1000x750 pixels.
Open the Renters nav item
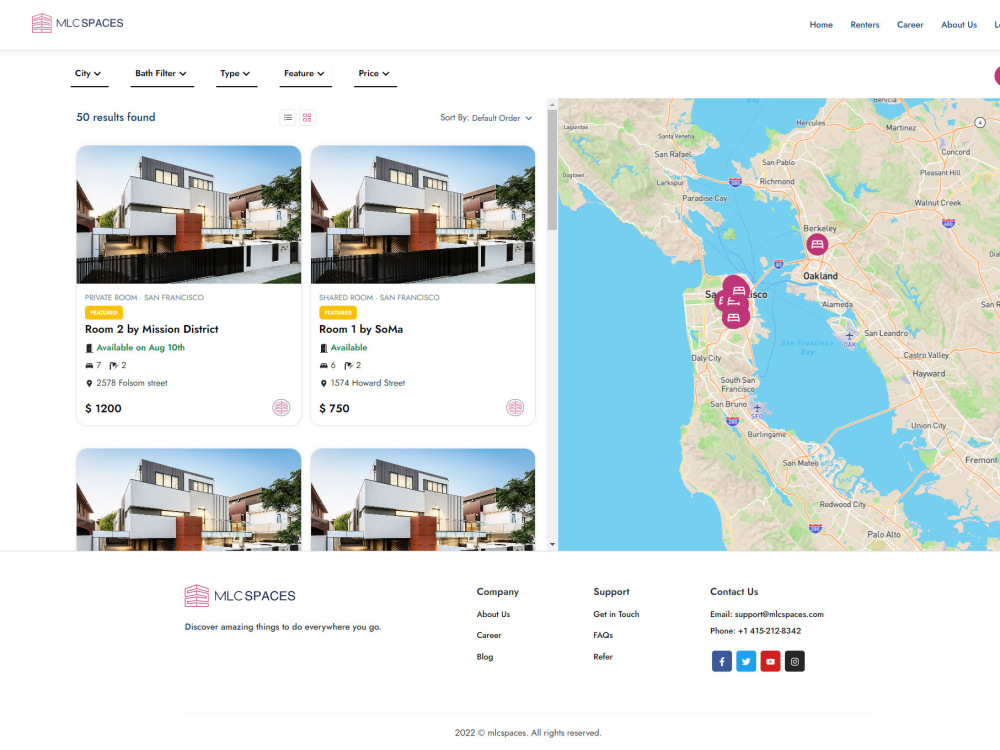(x=865, y=25)
